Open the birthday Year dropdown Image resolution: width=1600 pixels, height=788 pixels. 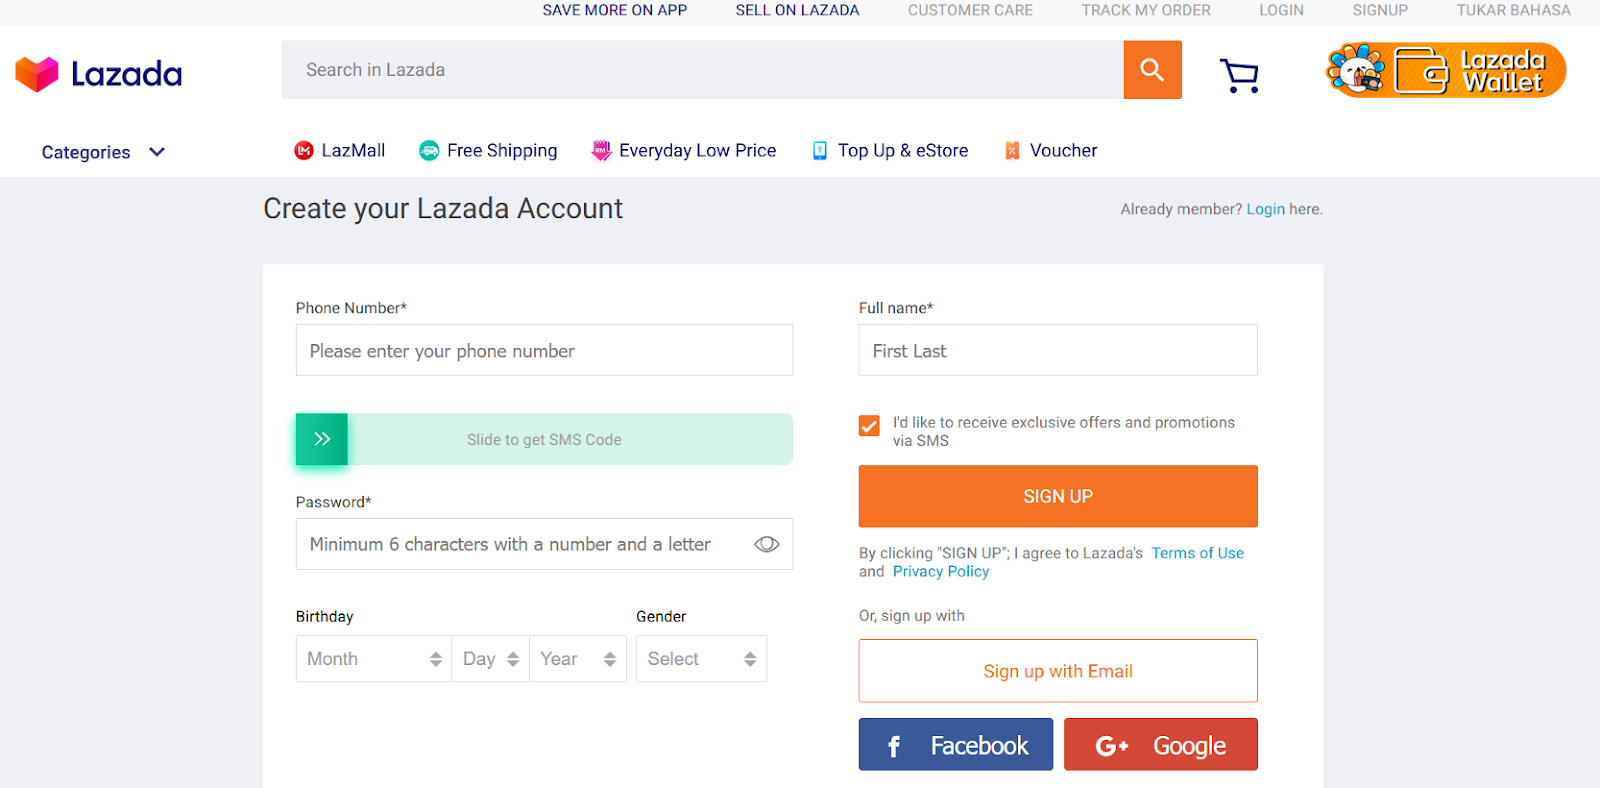coord(578,659)
